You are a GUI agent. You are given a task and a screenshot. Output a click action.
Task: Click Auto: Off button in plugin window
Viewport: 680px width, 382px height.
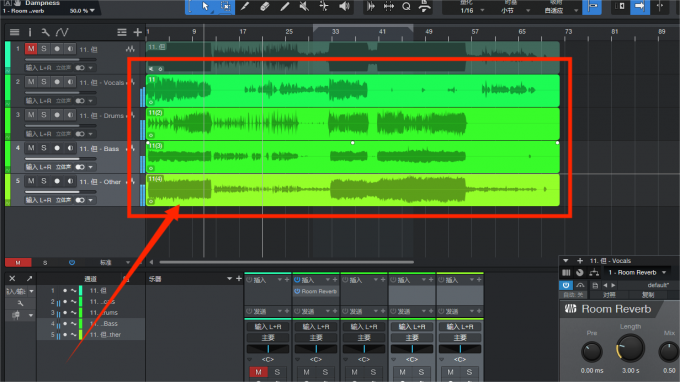tap(573, 295)
